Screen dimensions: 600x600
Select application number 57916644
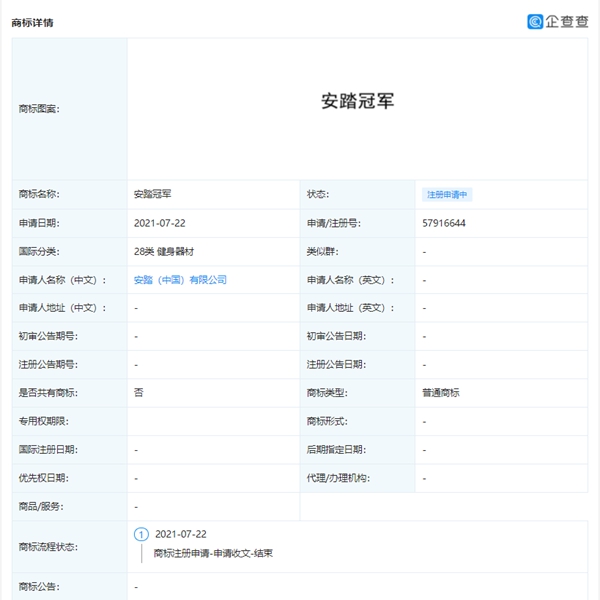point(444,223)
